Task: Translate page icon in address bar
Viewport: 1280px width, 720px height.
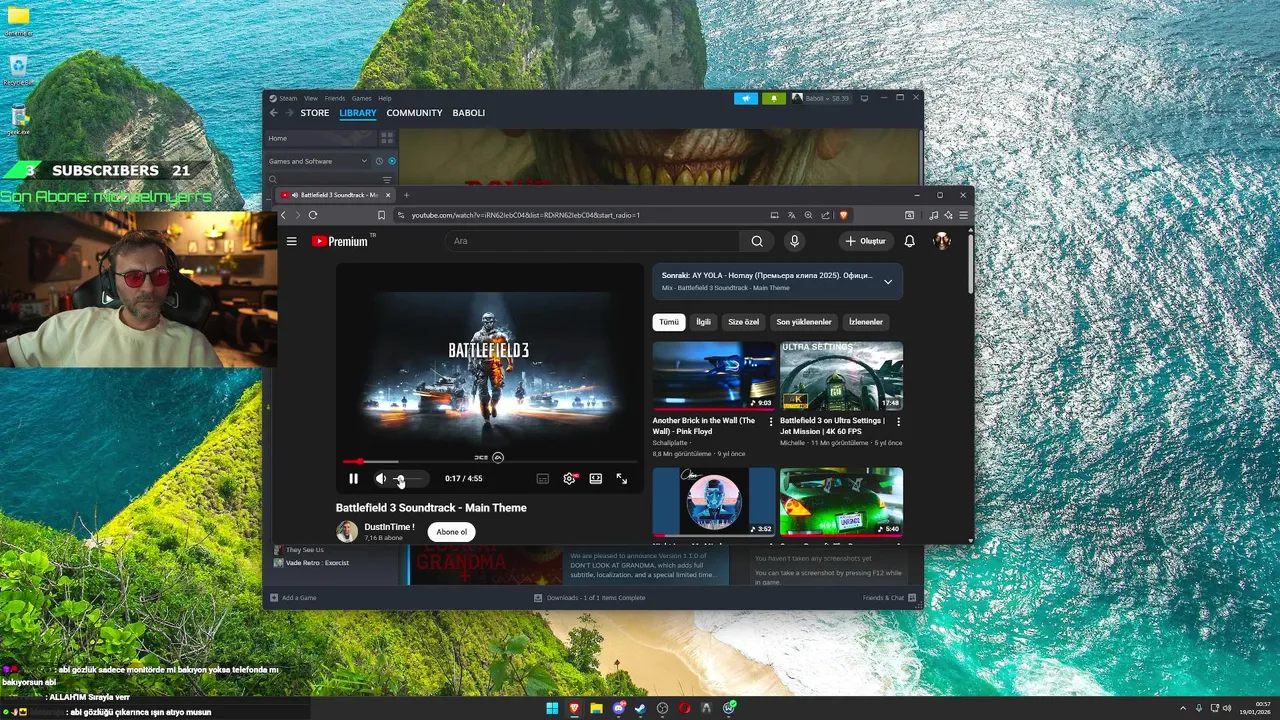Action: click(x=791, y=215)
